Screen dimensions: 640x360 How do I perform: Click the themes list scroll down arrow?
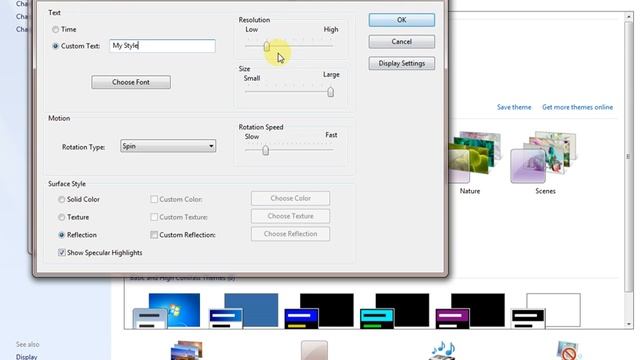[x=628, y=324]
